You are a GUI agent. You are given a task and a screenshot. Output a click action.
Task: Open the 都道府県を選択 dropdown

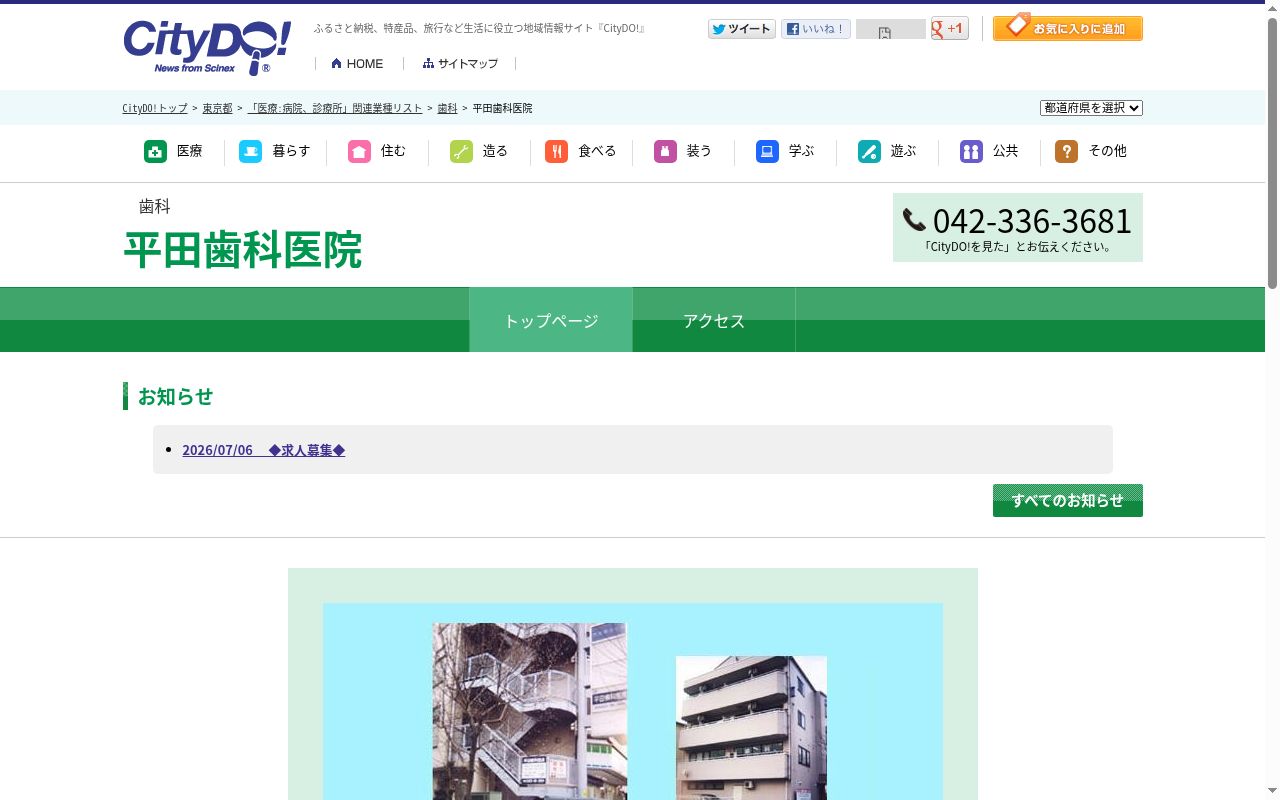pos(1091,108)
